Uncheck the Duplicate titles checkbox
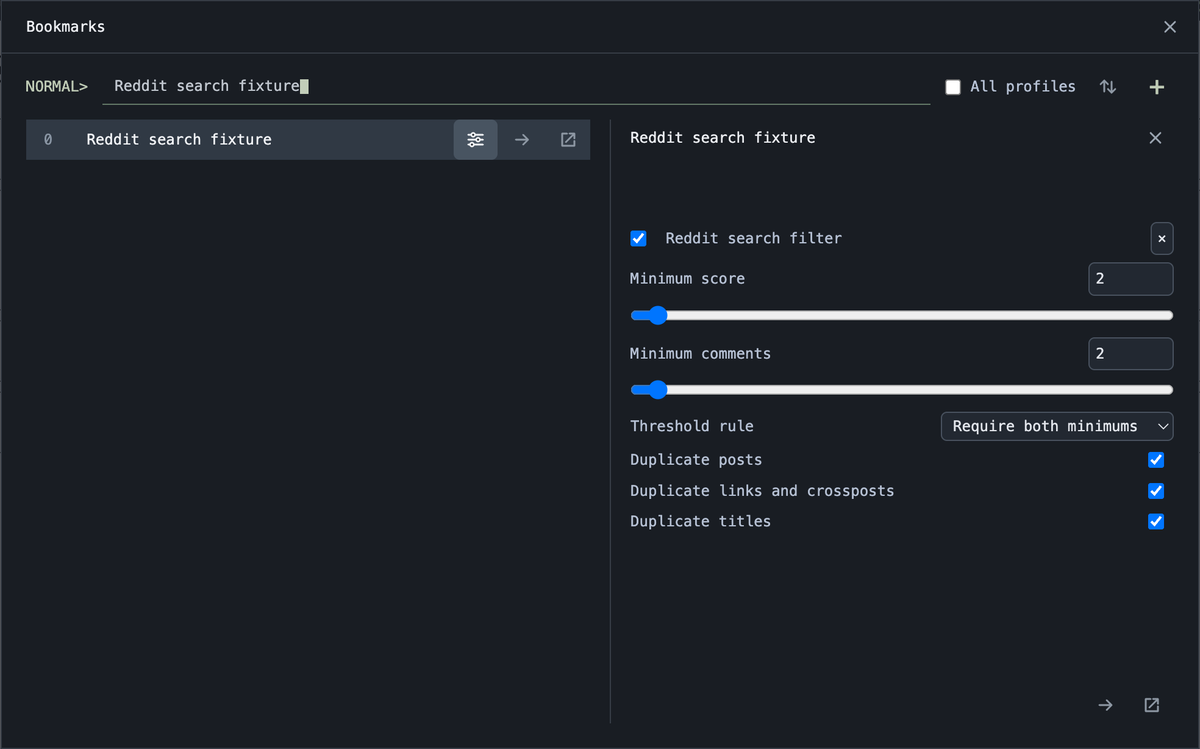1200x749 pixels. (x=1156, y=521)
